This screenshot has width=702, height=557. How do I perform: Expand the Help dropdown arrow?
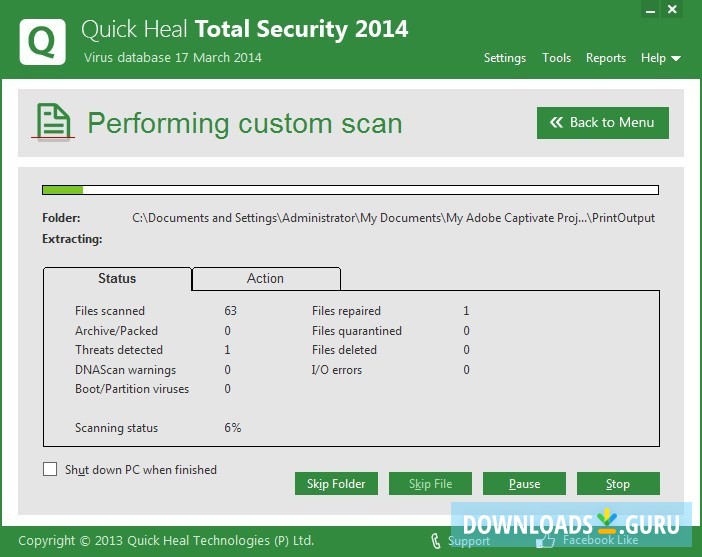(x=676, y=58)
